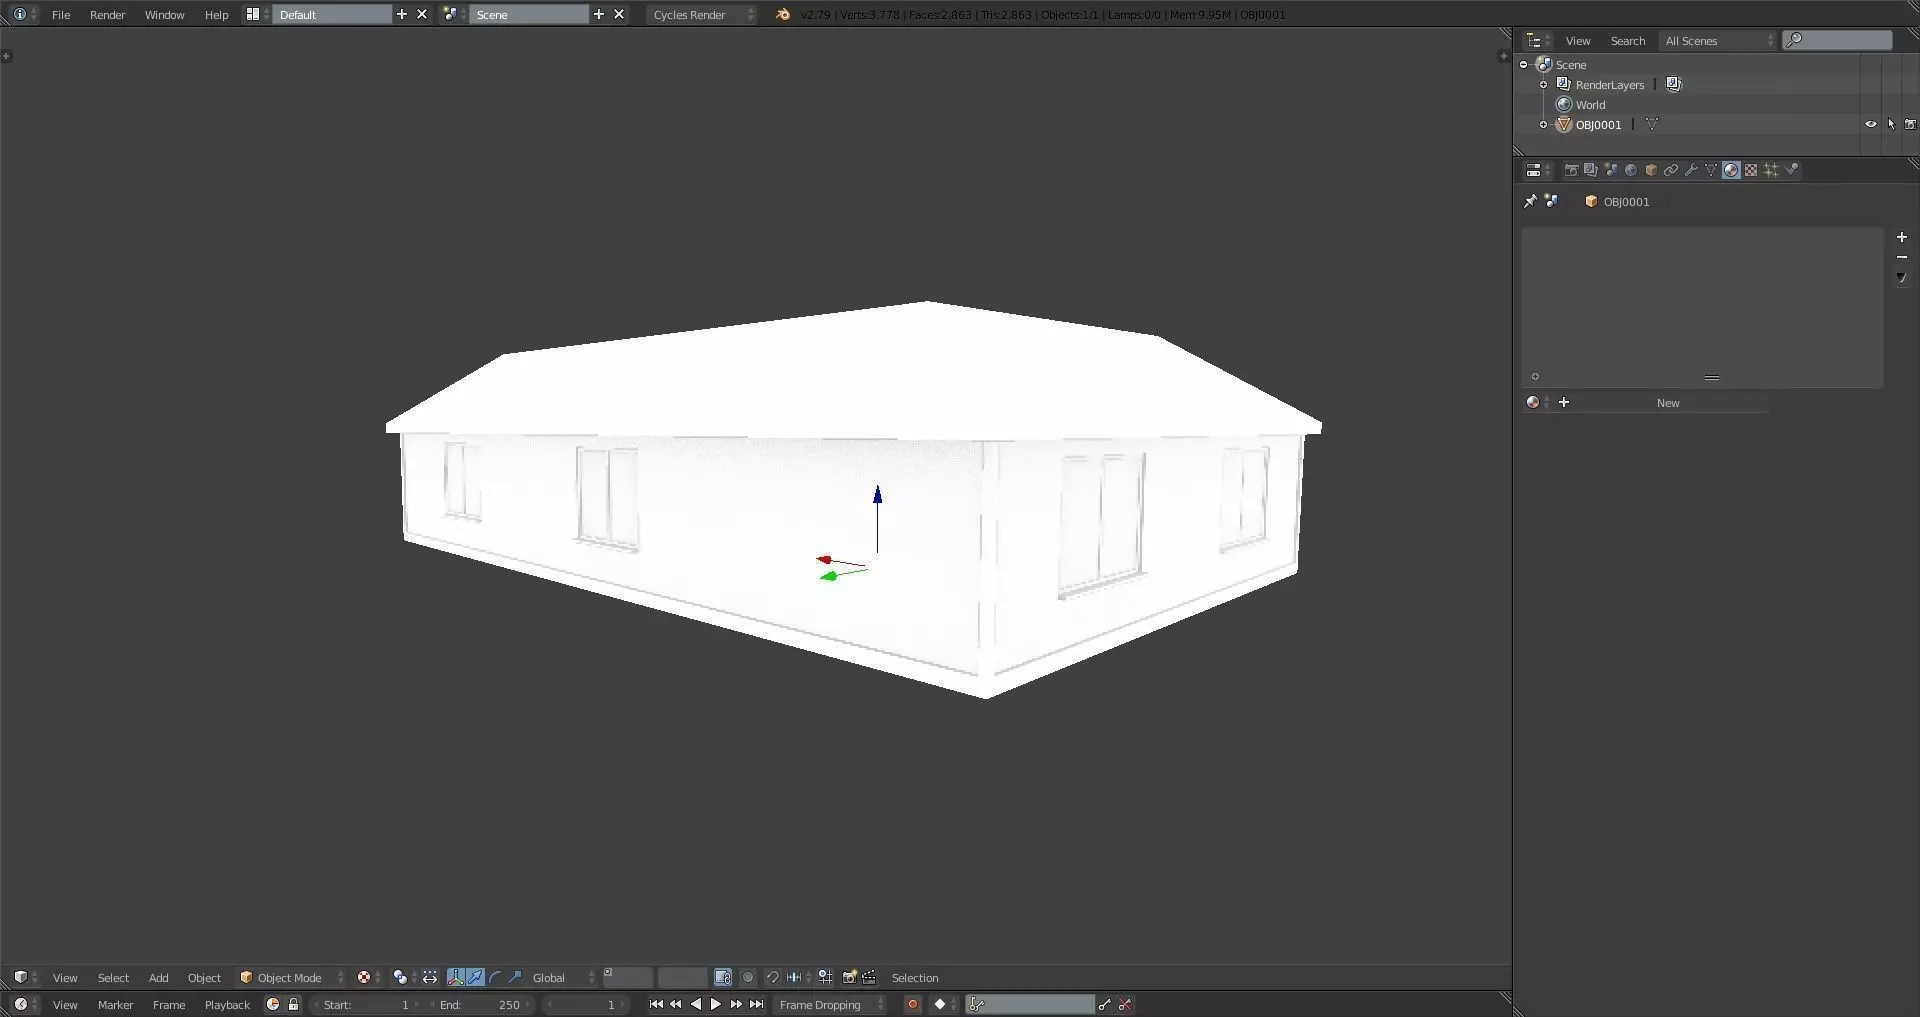The height and width of the screenshot is (1017, 1920).
Task: Open the Object Mode dropdown
Action: [x=291, y=977]
